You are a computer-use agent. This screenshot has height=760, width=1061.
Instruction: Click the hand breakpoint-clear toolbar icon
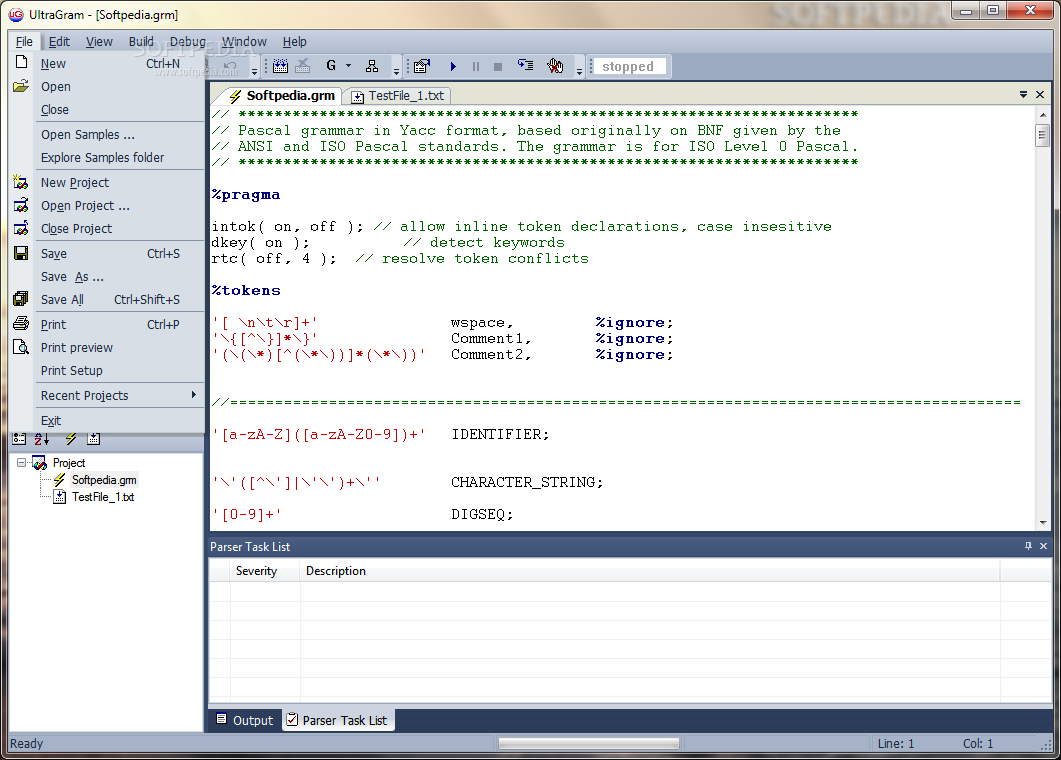(555, 66)
